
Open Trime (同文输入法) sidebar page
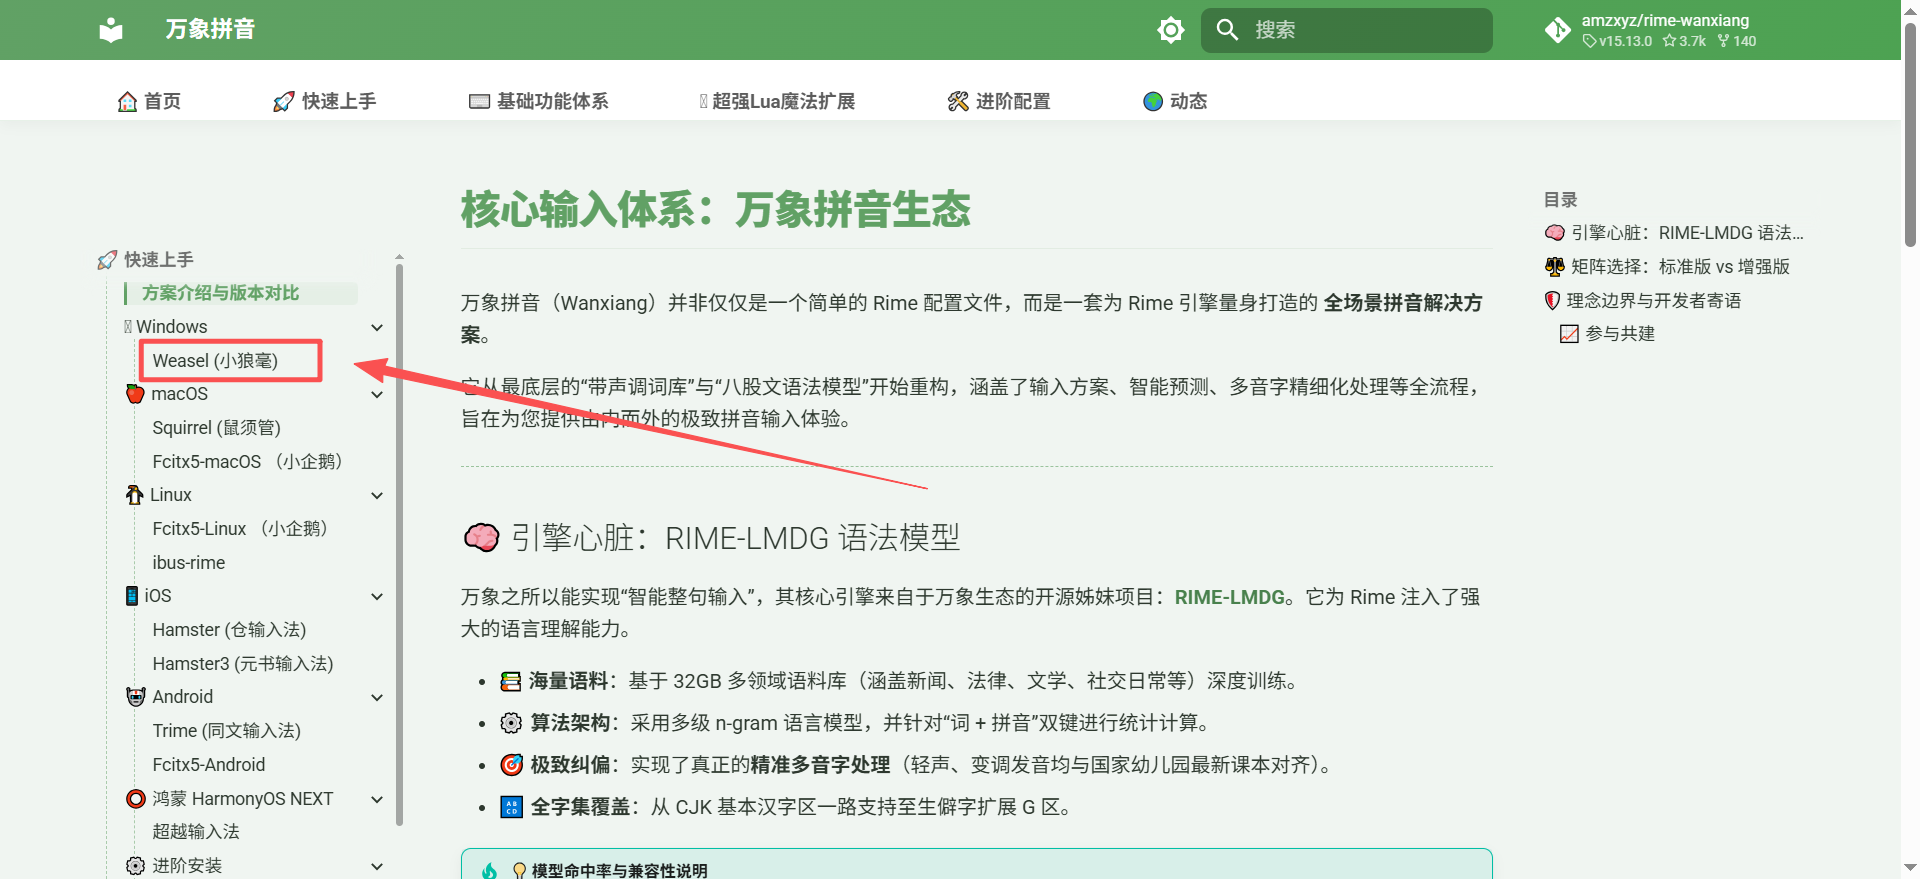(226, 731)
